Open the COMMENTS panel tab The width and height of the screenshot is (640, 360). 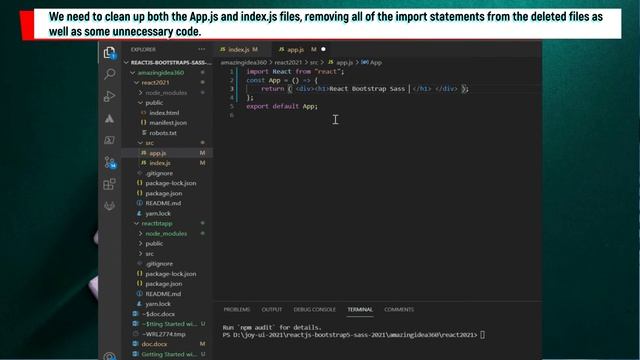[399, 309]
